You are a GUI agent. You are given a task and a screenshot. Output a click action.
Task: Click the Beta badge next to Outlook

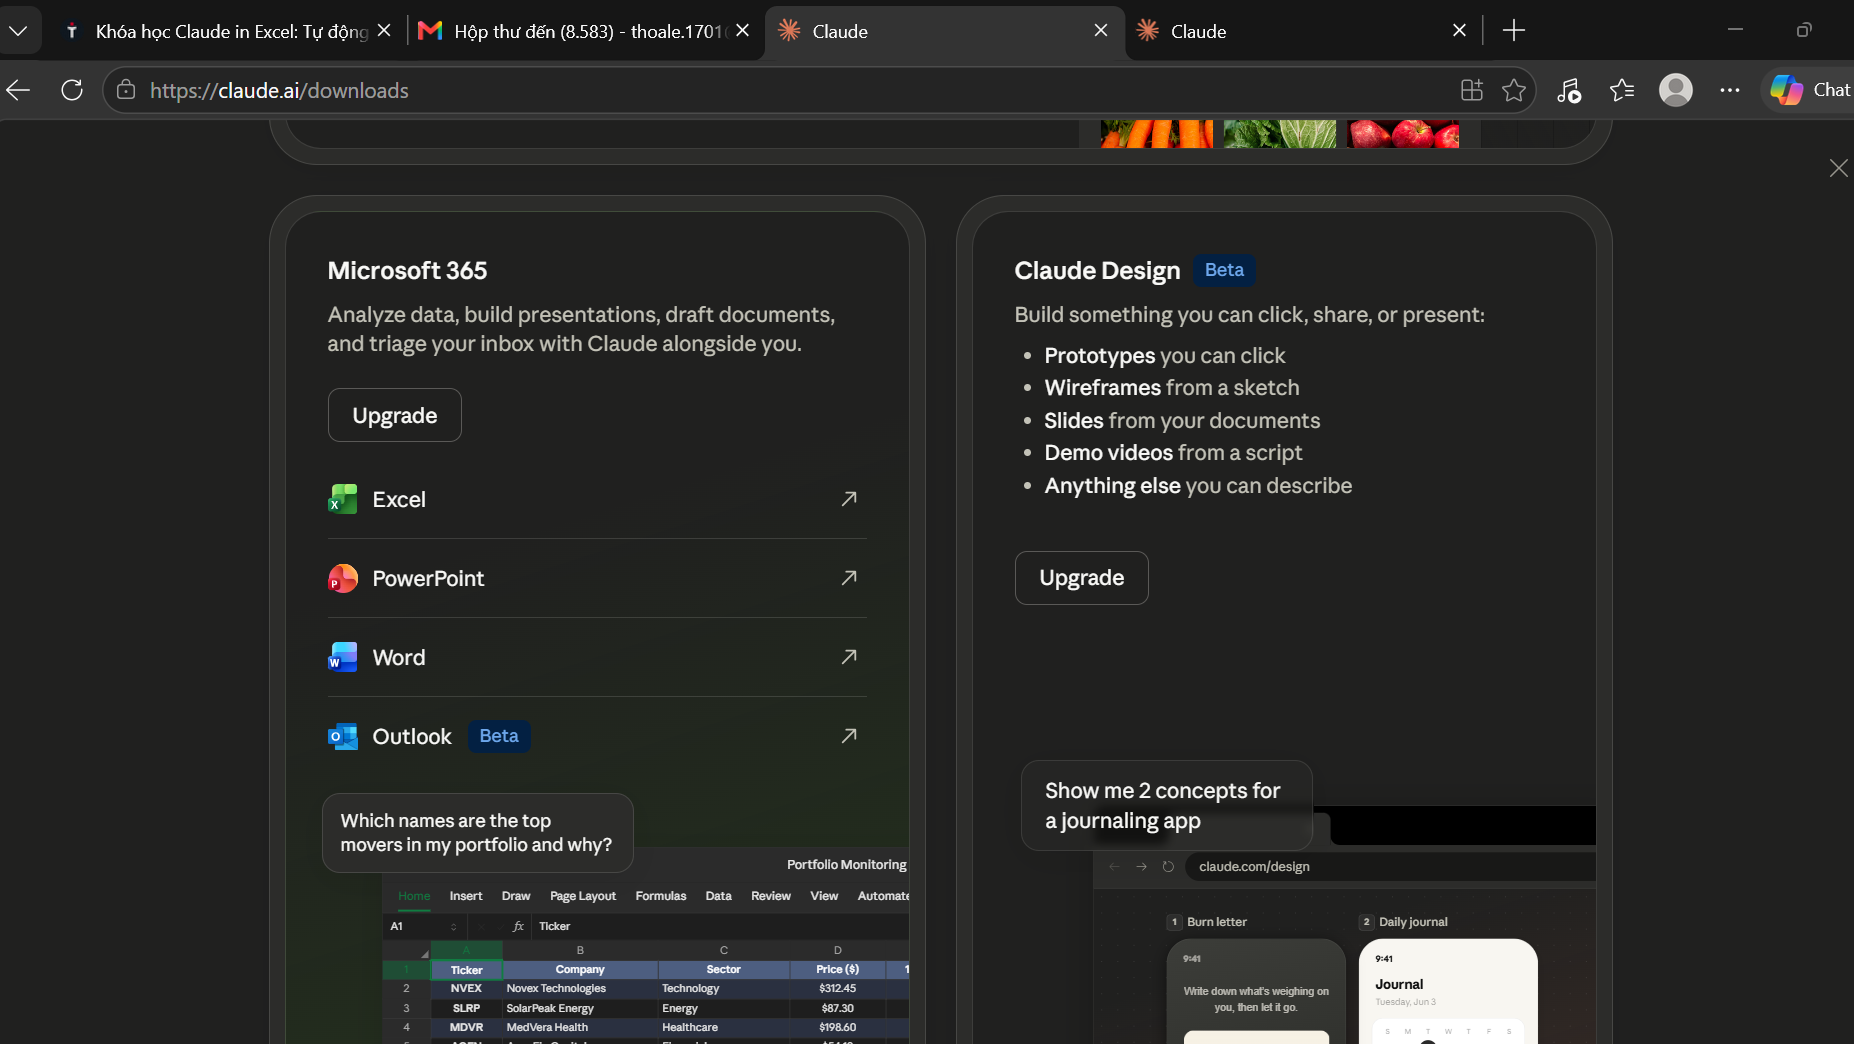pos(499,736)
